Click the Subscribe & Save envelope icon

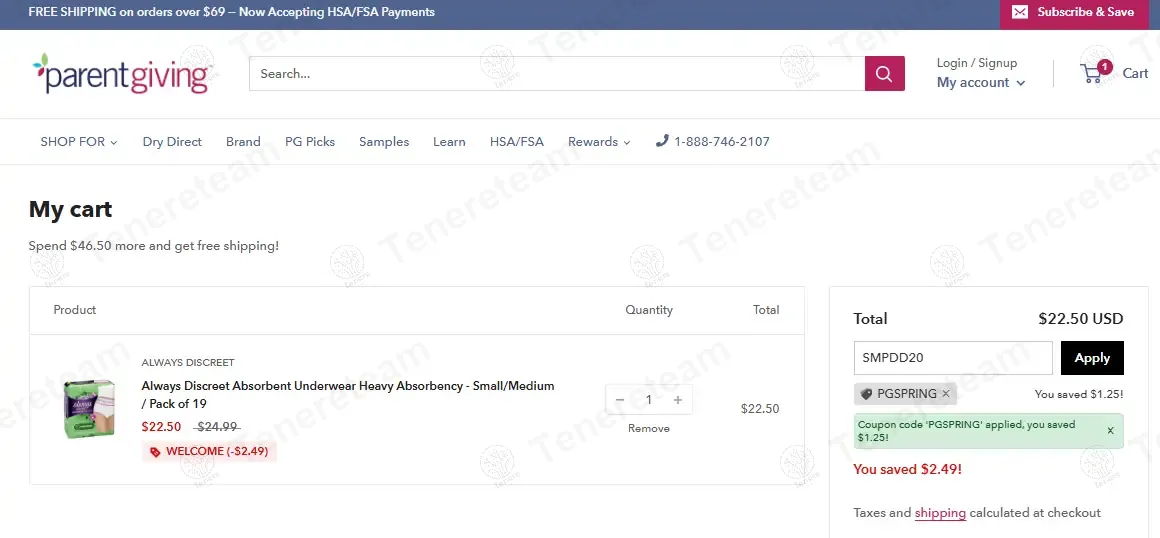[x=1019, y=12]
